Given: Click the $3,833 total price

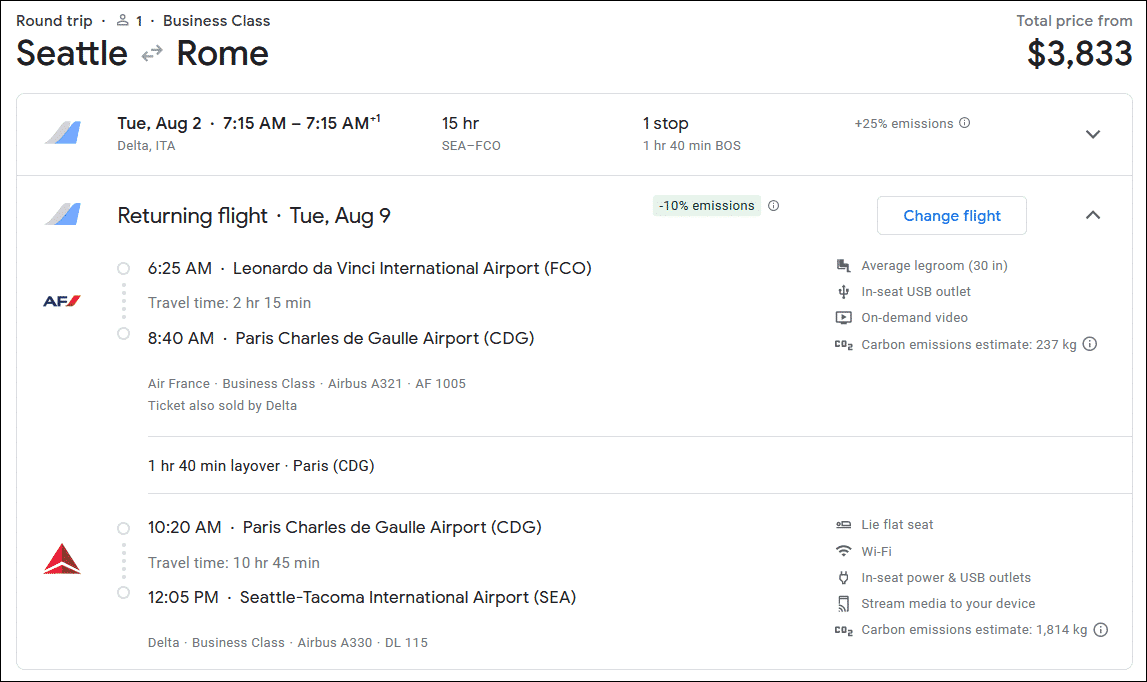Looking at the screenshot, I should pos(1079,54).
